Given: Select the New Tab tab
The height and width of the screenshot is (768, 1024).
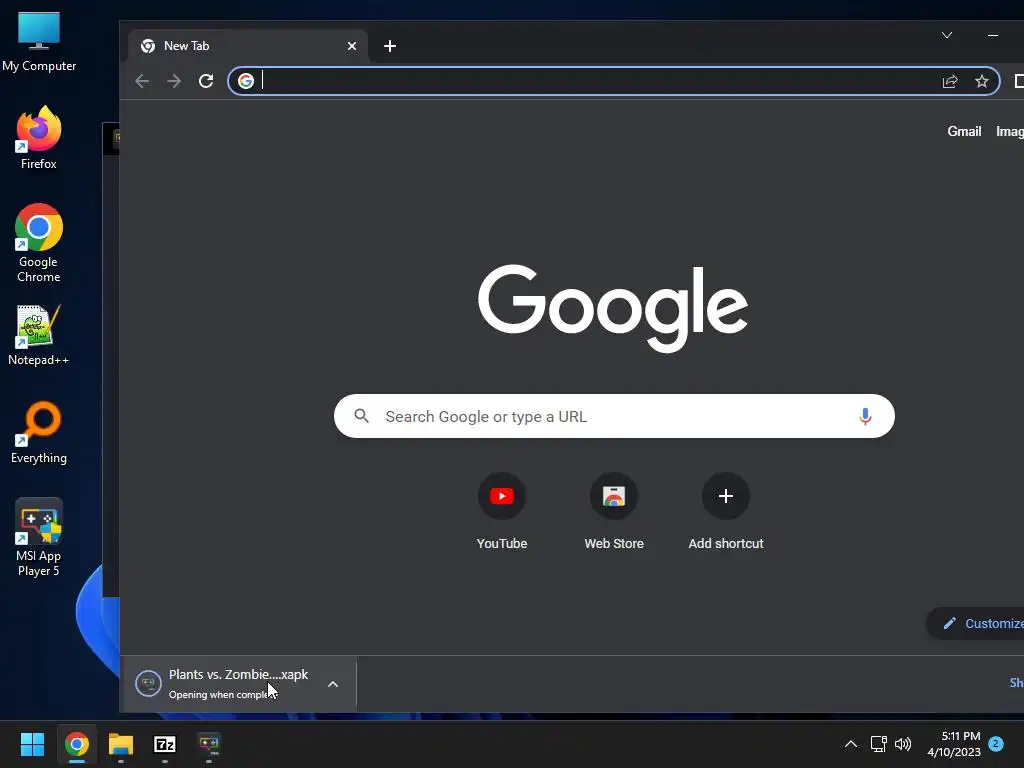Looking at the screenshot, I should point(248,46).
